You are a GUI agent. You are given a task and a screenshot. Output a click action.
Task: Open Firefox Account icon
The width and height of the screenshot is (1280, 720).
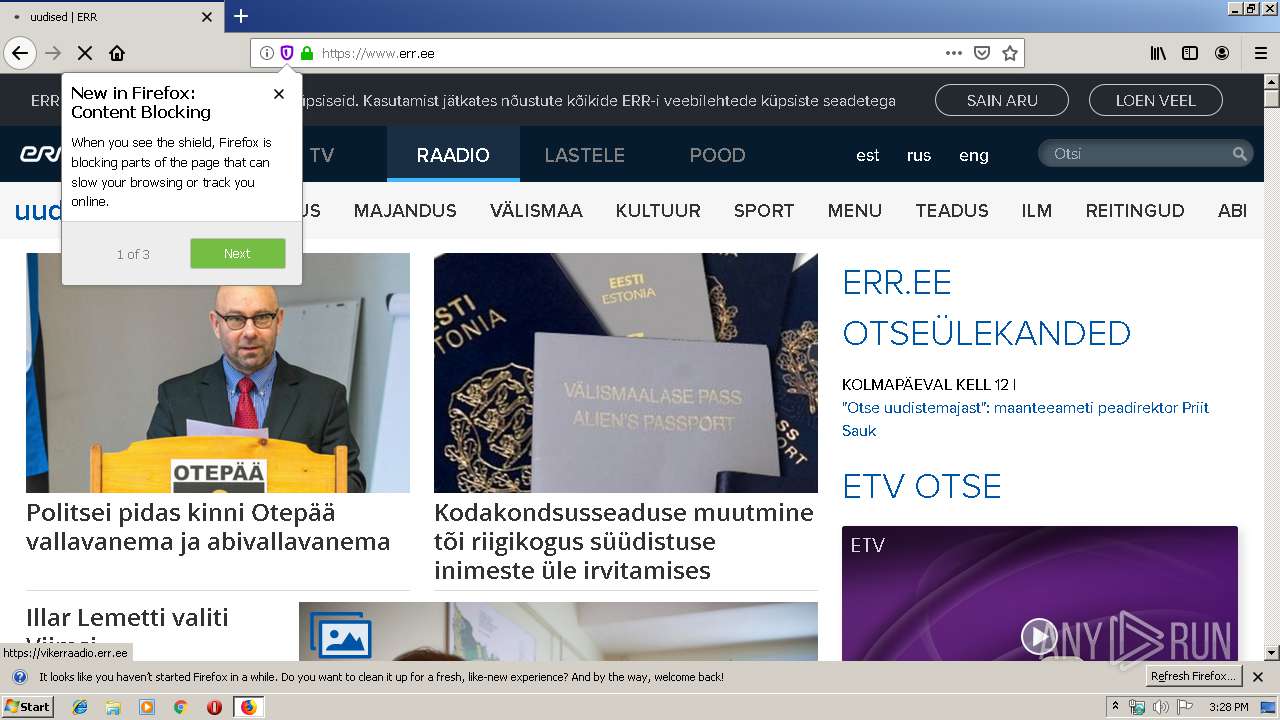(1222, 53)
